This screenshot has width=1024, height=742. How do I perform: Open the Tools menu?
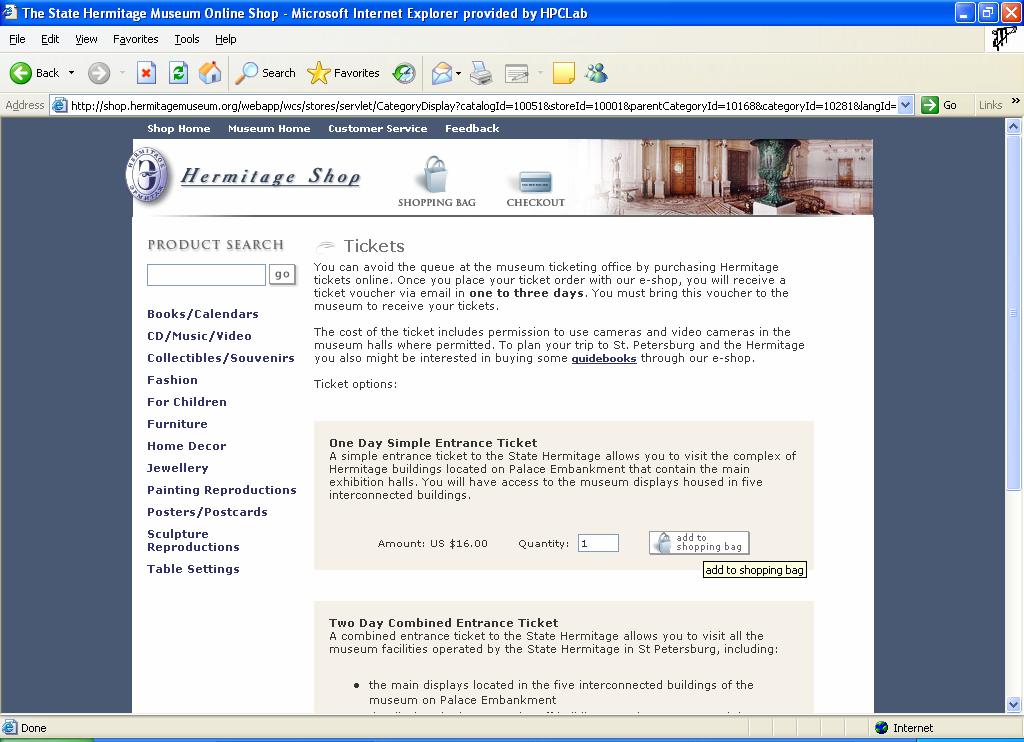tap(187, 39)
